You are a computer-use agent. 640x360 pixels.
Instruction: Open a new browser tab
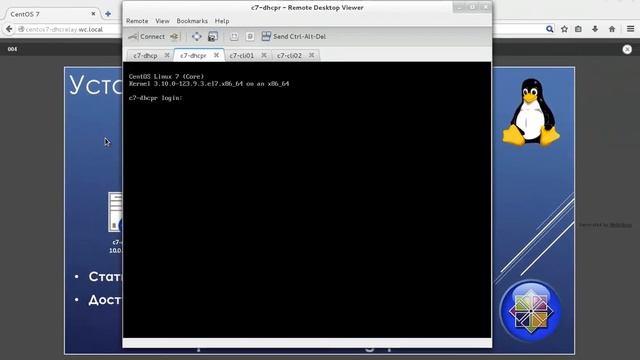[x=108, y=14]
